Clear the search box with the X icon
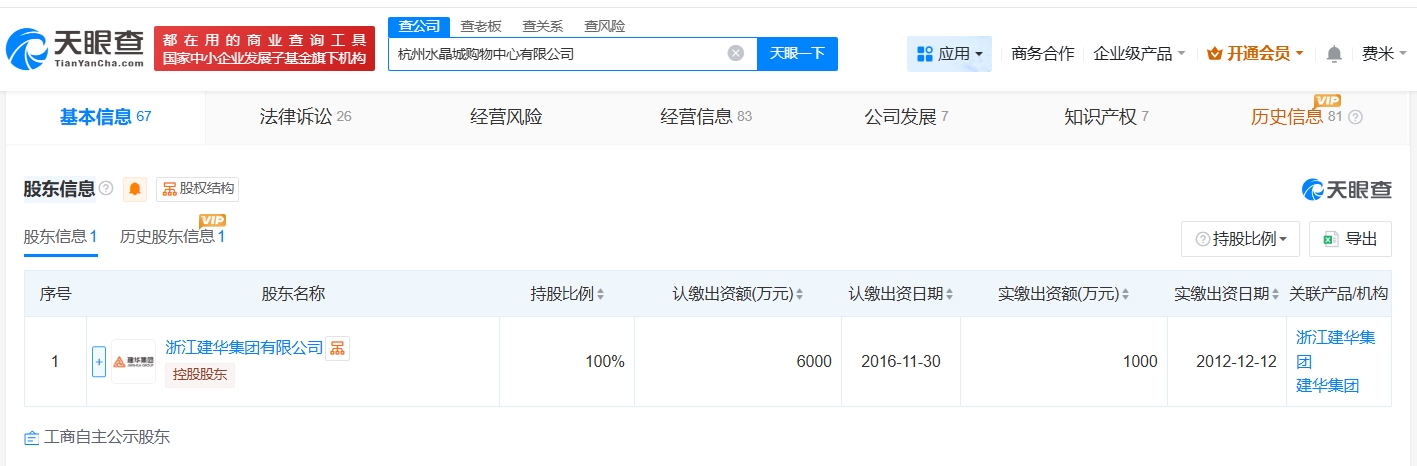 [735, 54]
